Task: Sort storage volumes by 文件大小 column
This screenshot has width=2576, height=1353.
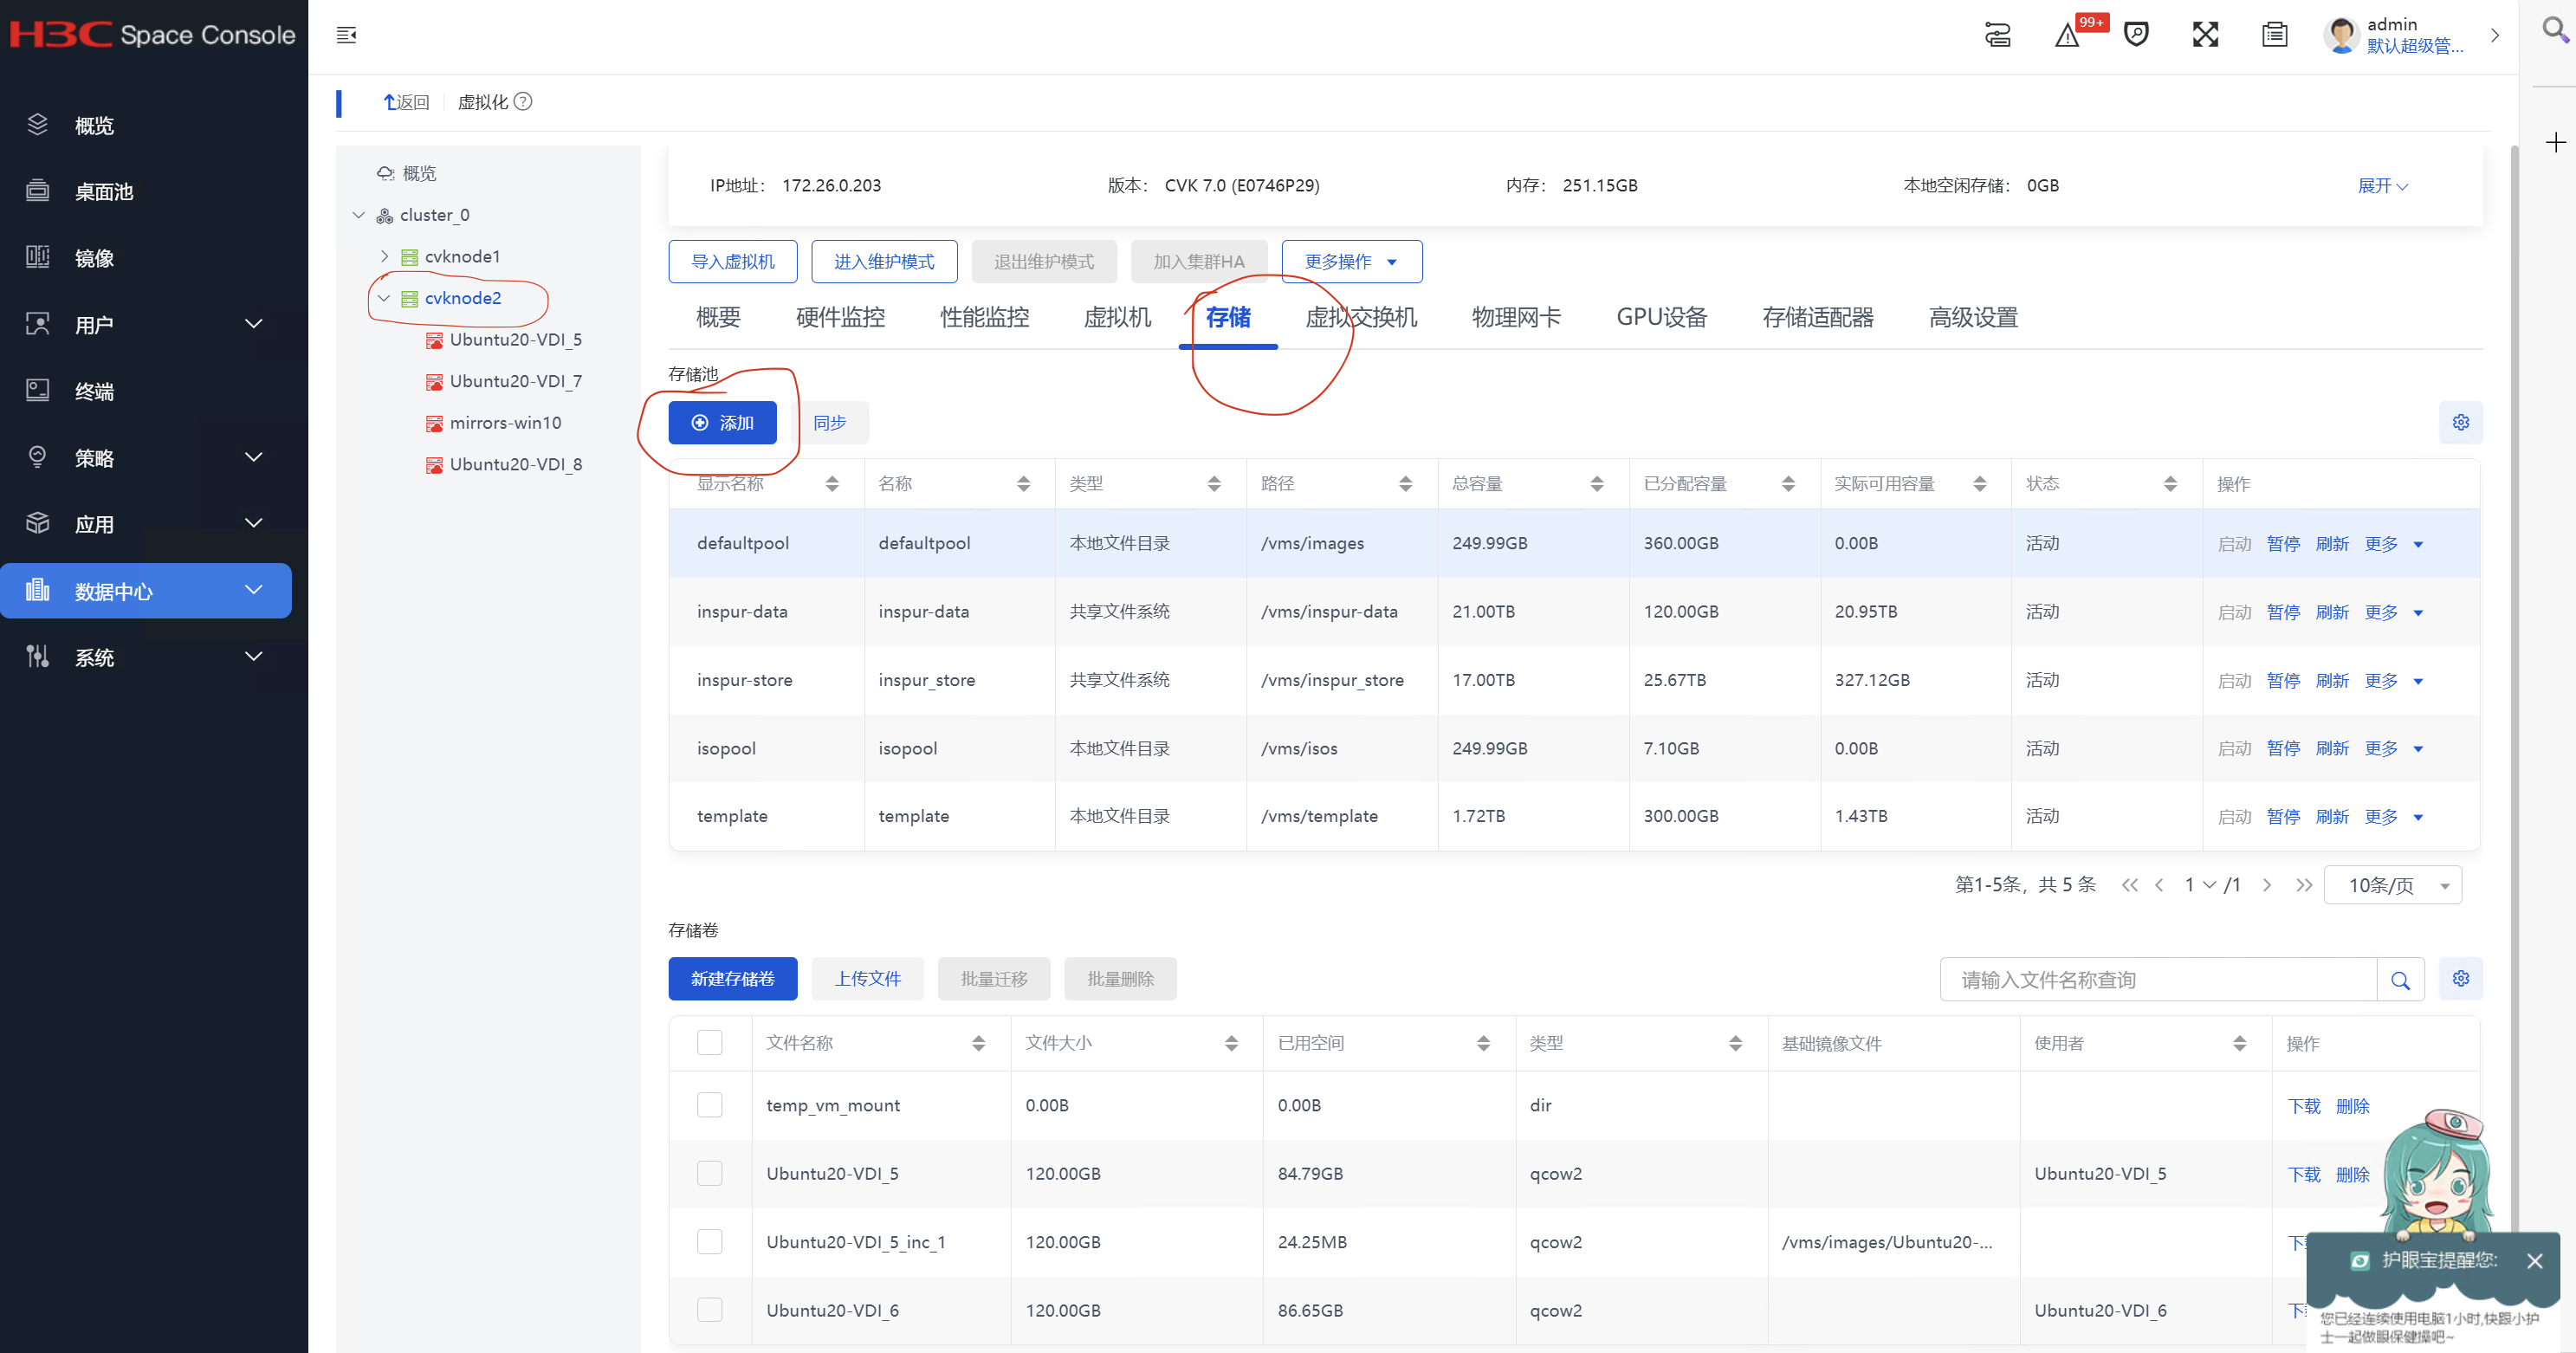Action: [1231, 1043]
